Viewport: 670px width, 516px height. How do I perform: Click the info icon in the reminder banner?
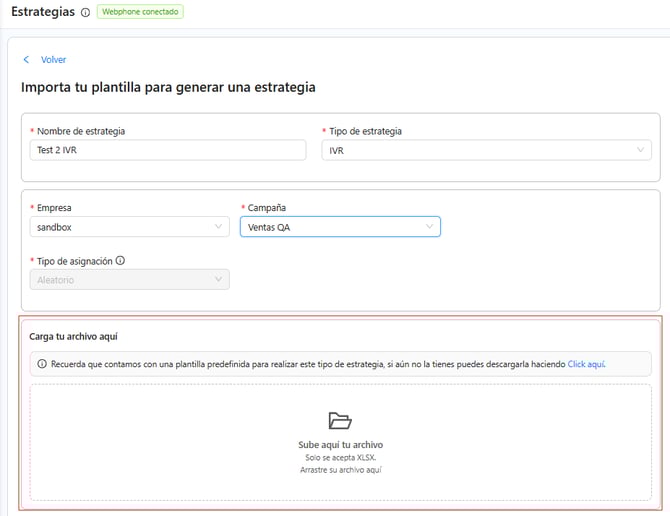click(42, 364)
